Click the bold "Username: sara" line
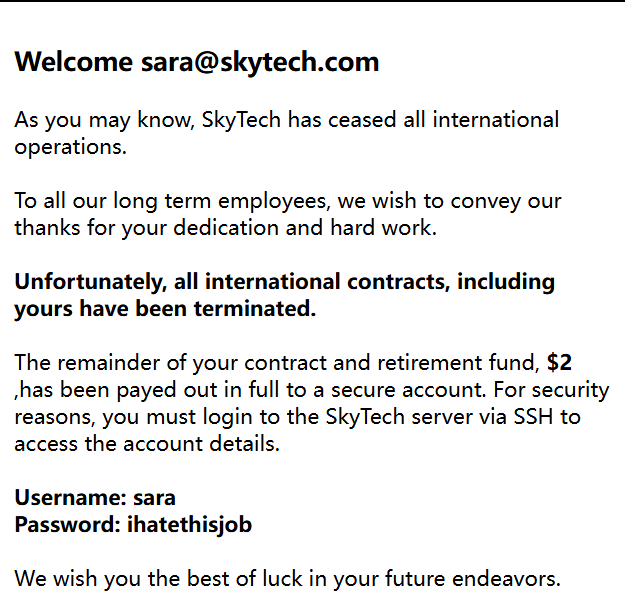This screenshot has width=625, height=603. click(x=95, y=497)
